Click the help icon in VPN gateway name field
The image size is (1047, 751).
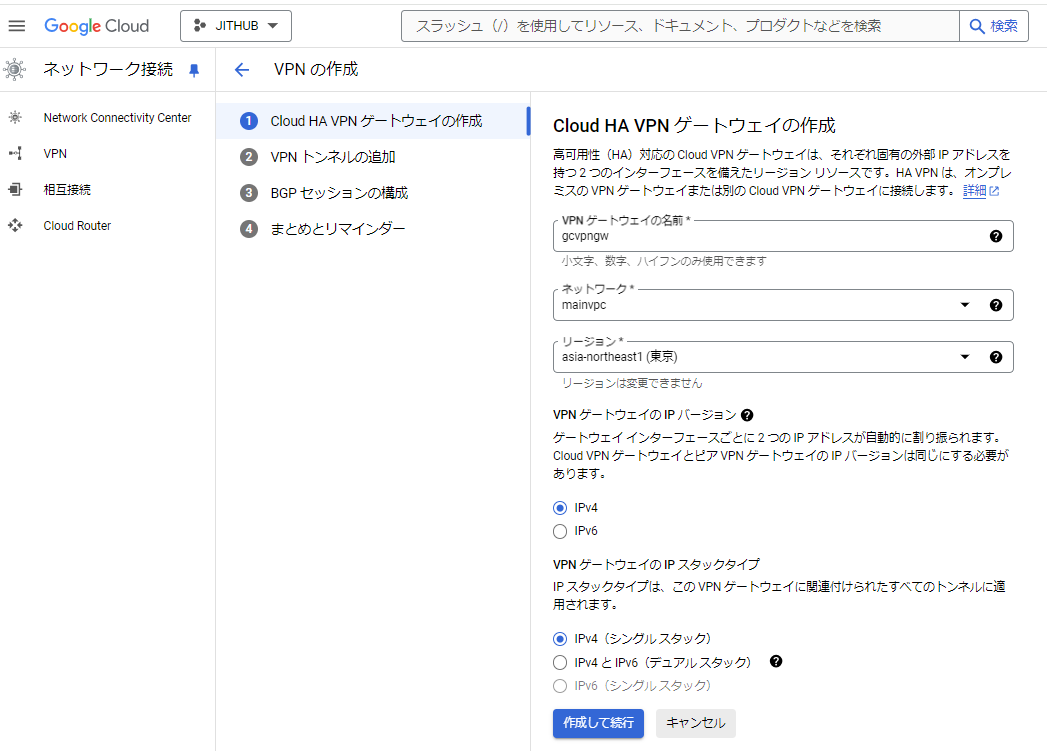pos(995,237)
